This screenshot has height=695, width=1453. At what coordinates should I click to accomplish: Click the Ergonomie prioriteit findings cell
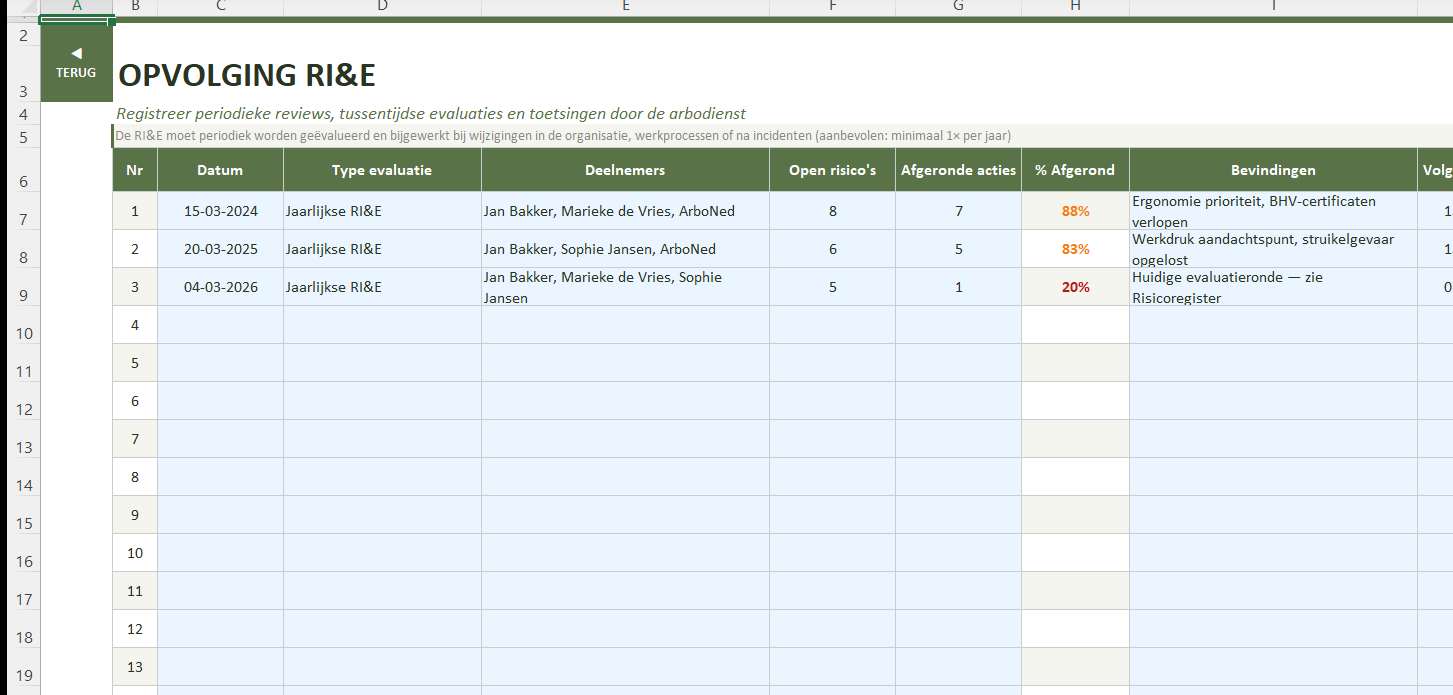[x=1273, y=211]
